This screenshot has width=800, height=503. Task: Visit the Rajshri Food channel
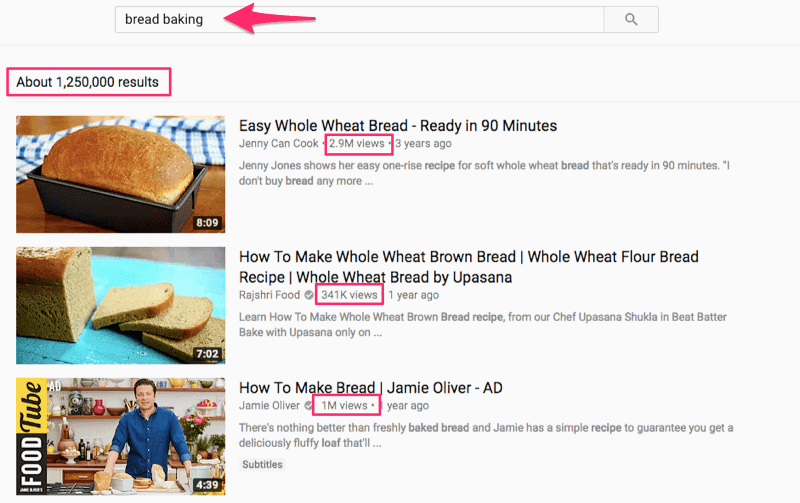point(269,295)
